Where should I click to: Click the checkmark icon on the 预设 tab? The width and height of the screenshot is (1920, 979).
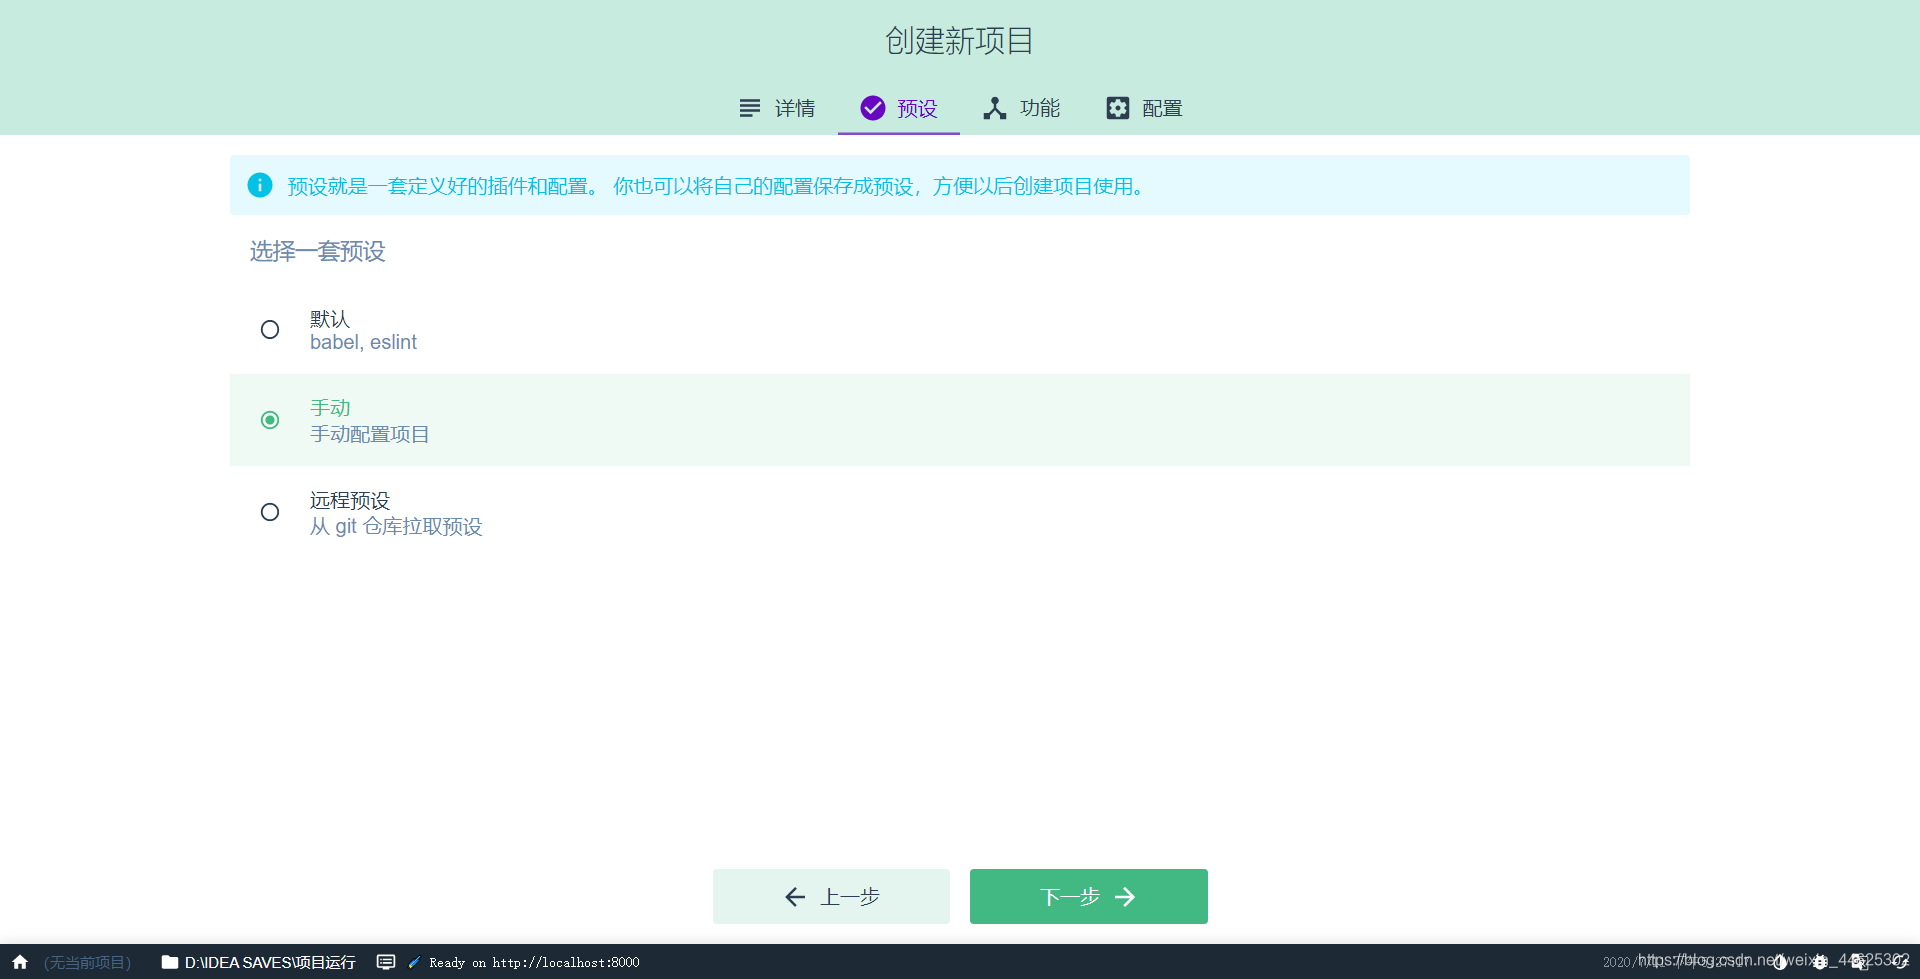pyautogui.click(x=873, y=108)
